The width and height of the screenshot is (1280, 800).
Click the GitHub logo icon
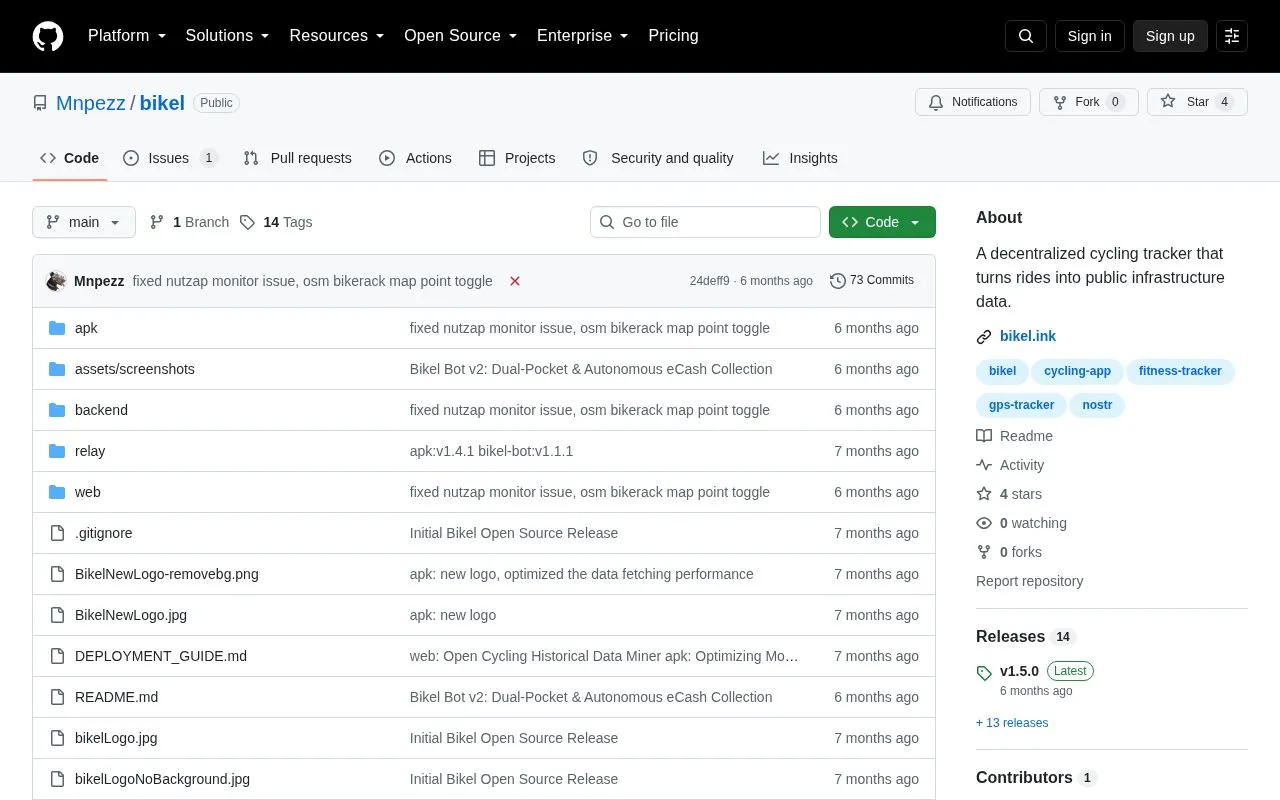[48, 36]
